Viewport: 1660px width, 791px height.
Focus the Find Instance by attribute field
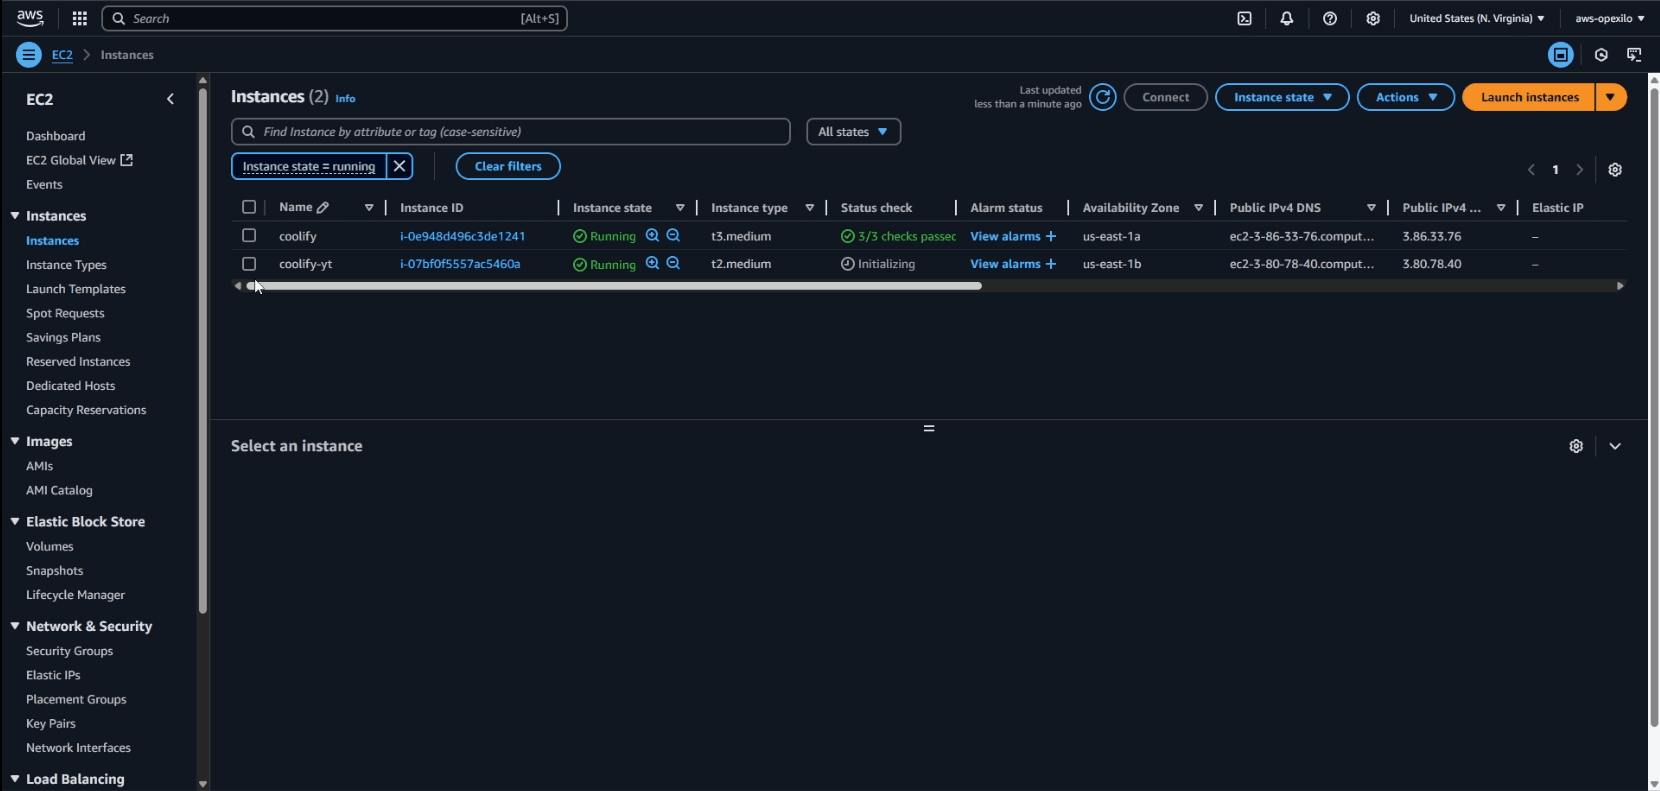[511, 132]
